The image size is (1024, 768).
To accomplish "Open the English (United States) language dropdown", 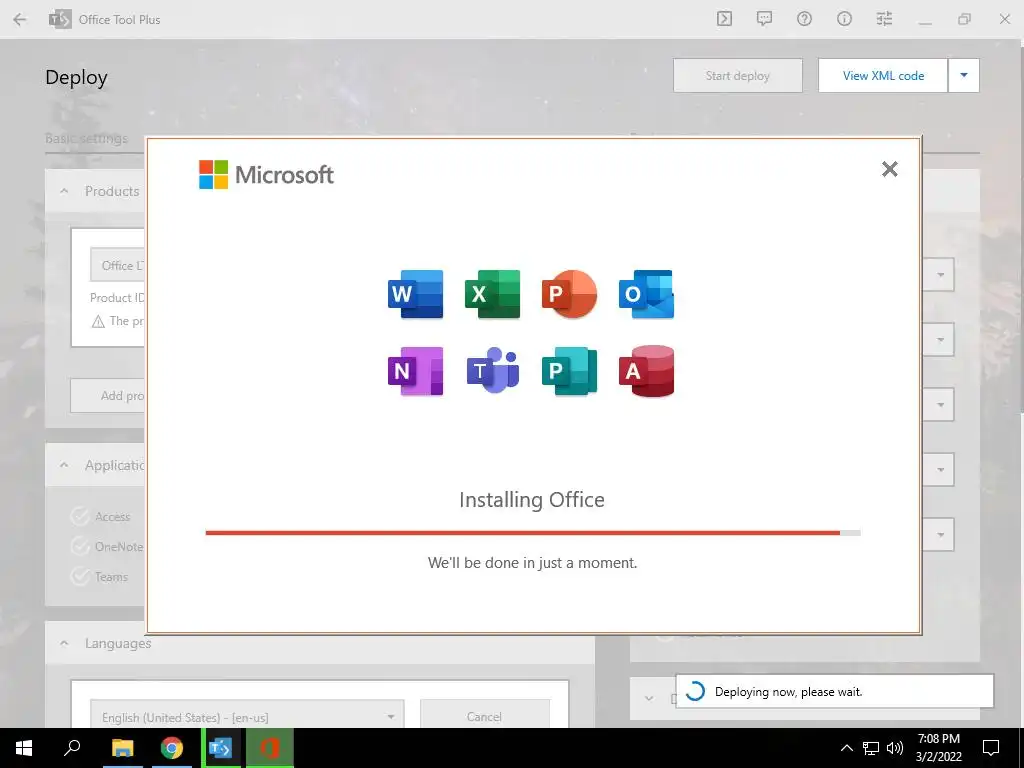I will (x=247, y=716).
